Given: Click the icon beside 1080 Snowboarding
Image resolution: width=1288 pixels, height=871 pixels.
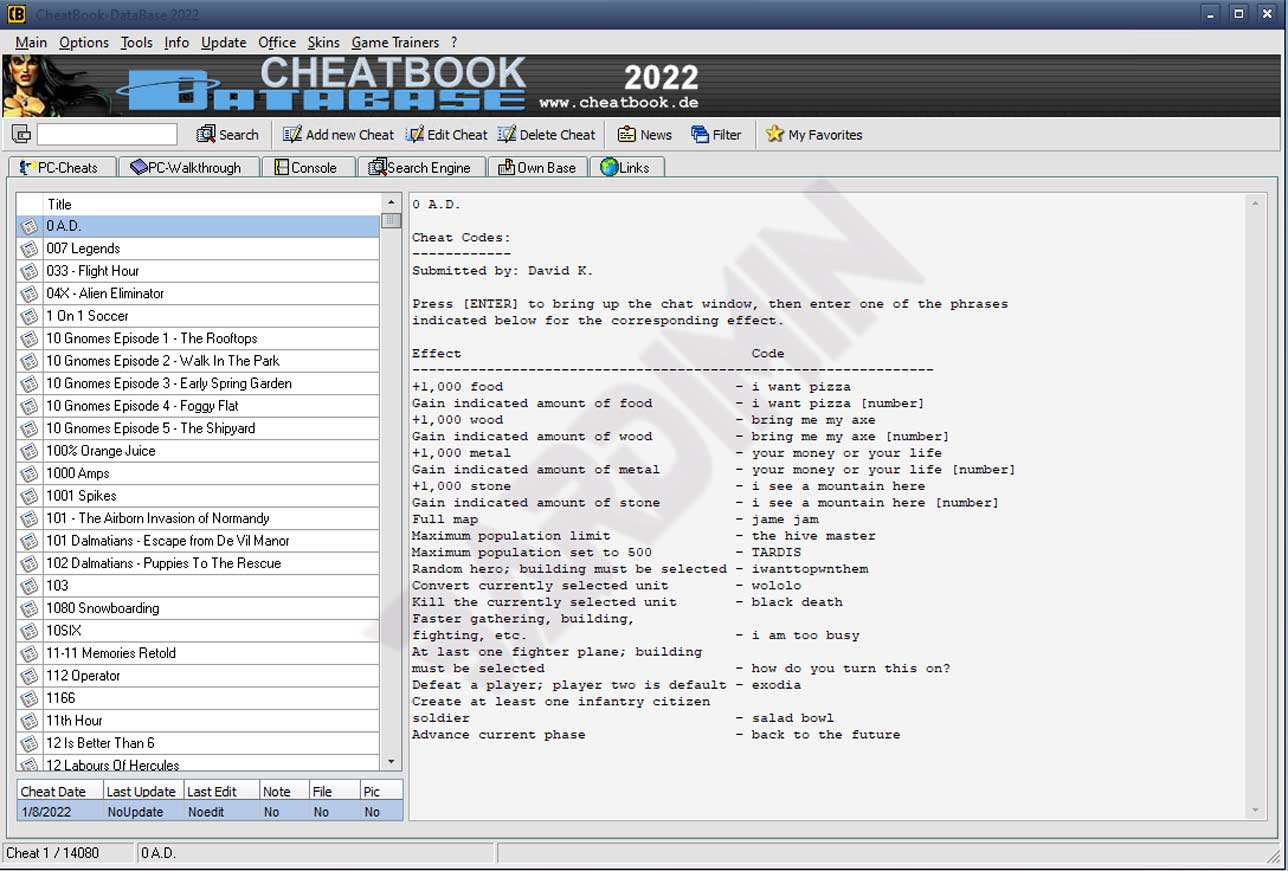Looking at the screenshot, I should [x=29, y=609].
